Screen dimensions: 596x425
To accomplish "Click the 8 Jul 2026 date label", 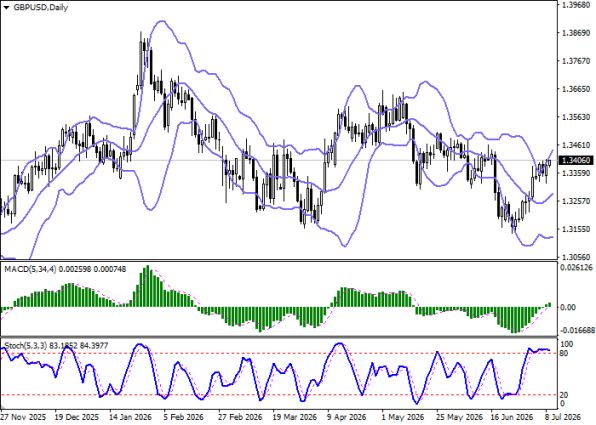I will pyautogui.click(x=563, y=417).
